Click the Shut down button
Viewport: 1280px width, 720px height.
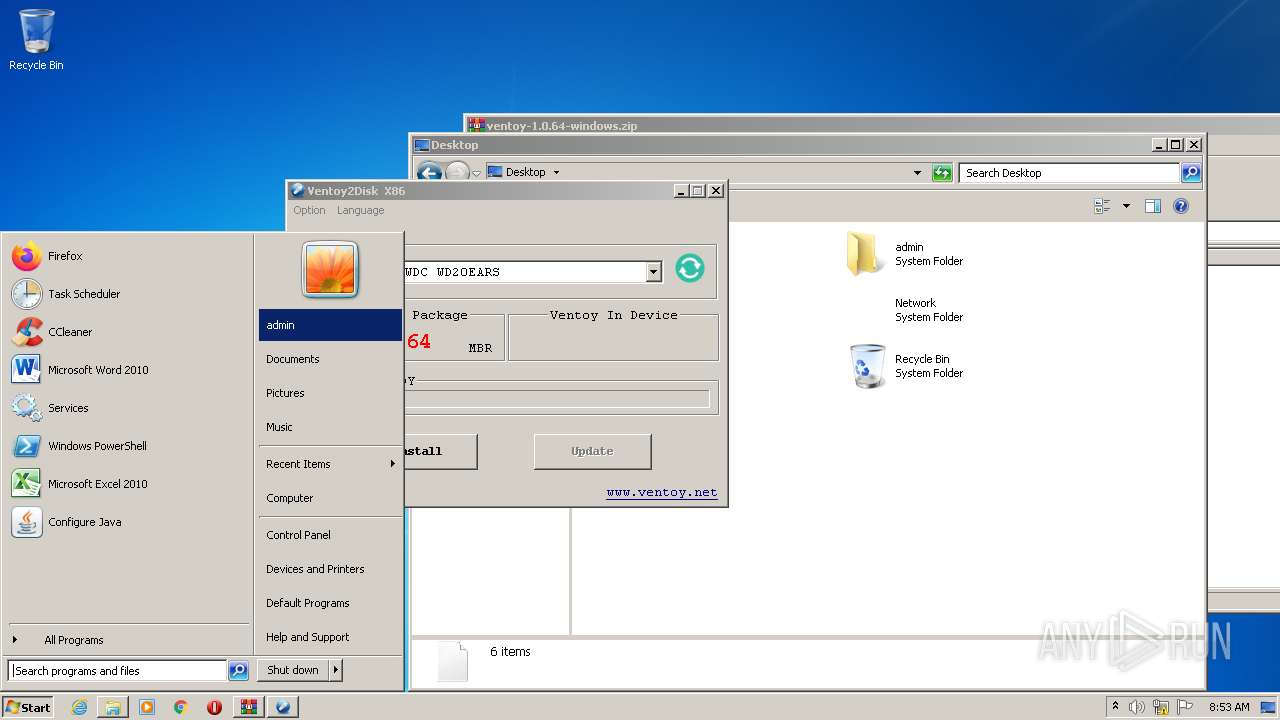point(293,670)
